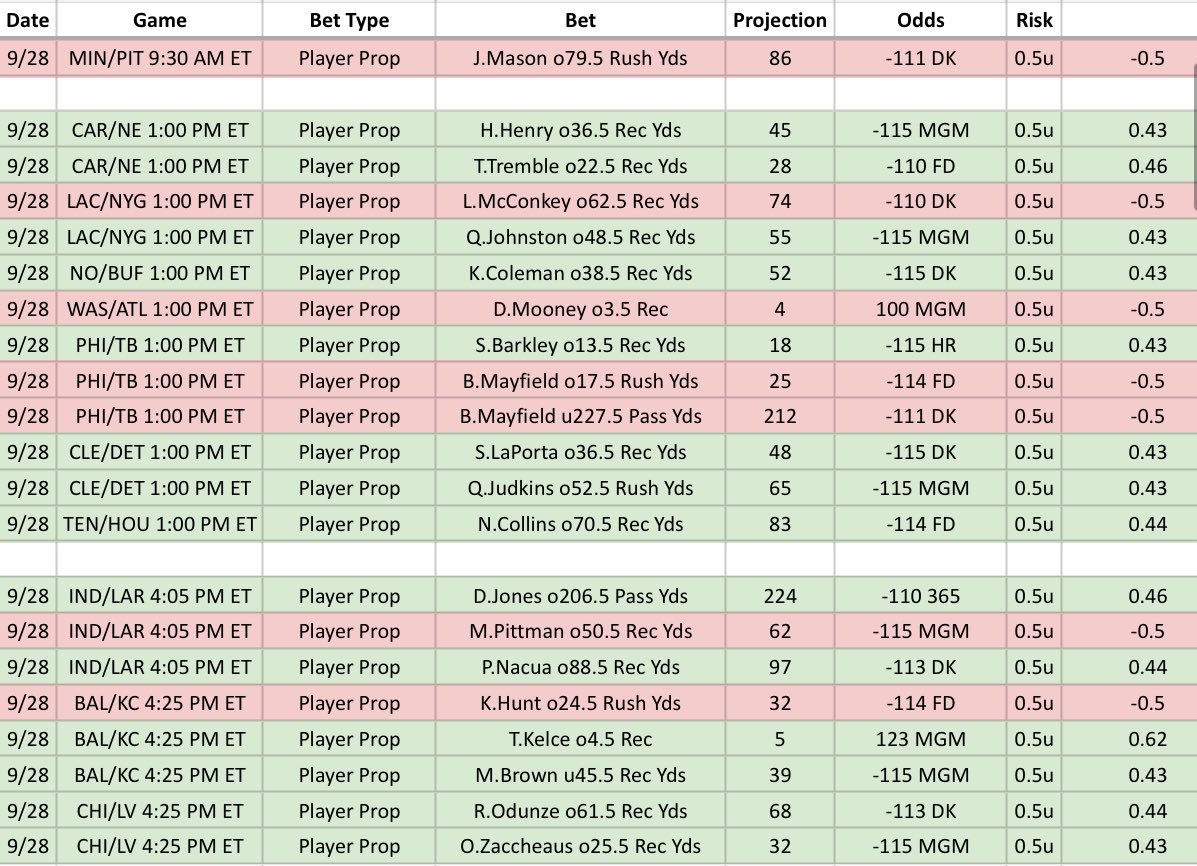Screen dimensions: 1197x866
Task: Select the Q.Judkins o52.5 Rush Yds cell
Action: tap(580, 488)
